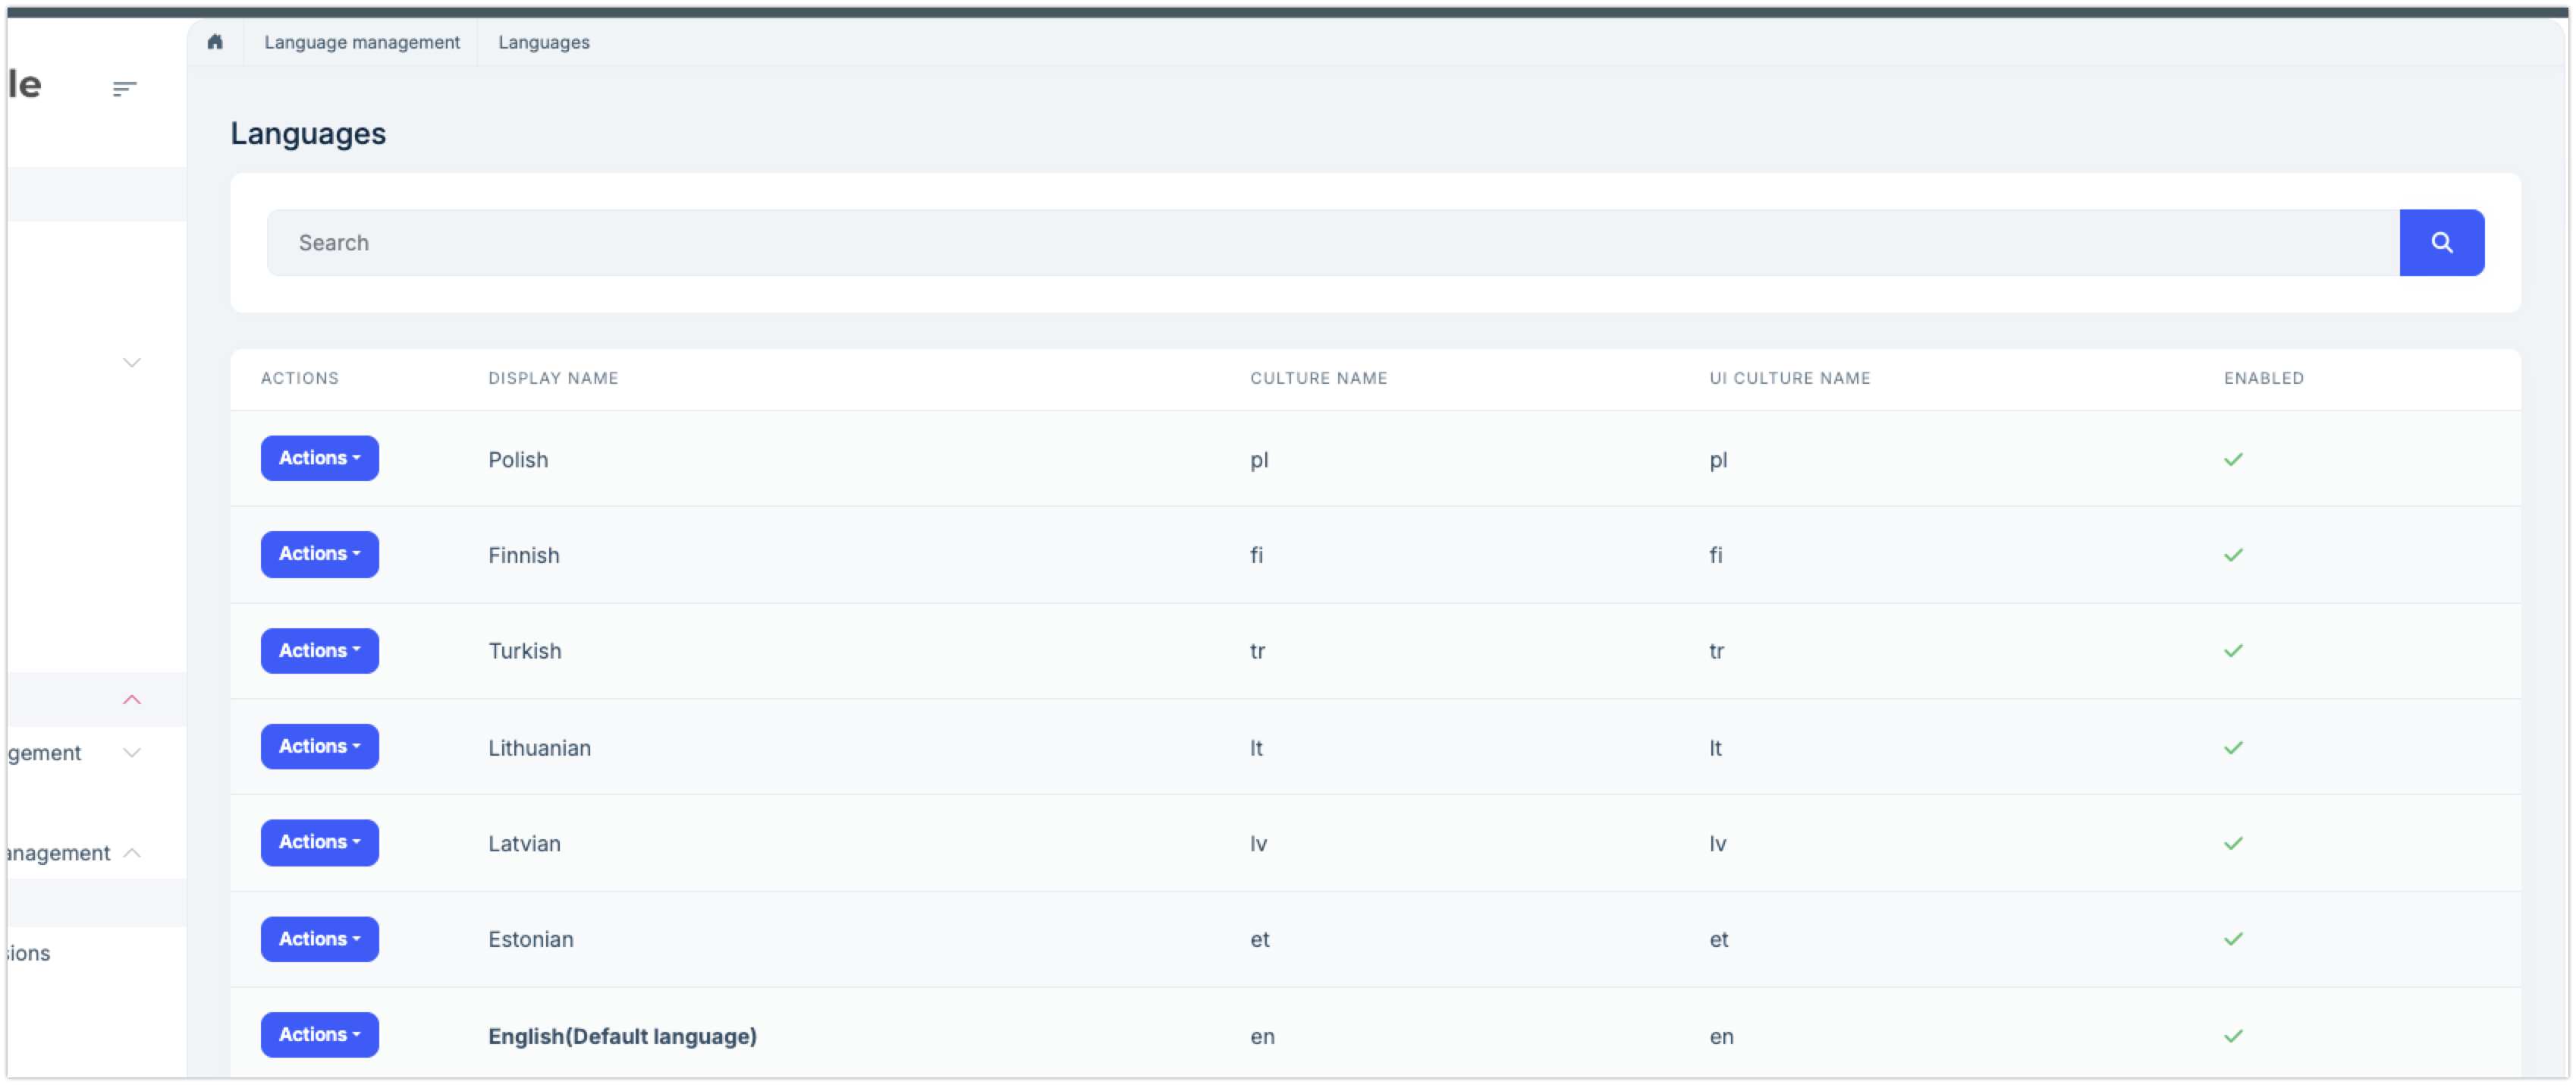Image resolution: width=2576 pixels, height=1085 pixels.
Task: Collapse the sidebar language management section
Action: point(131,853)
